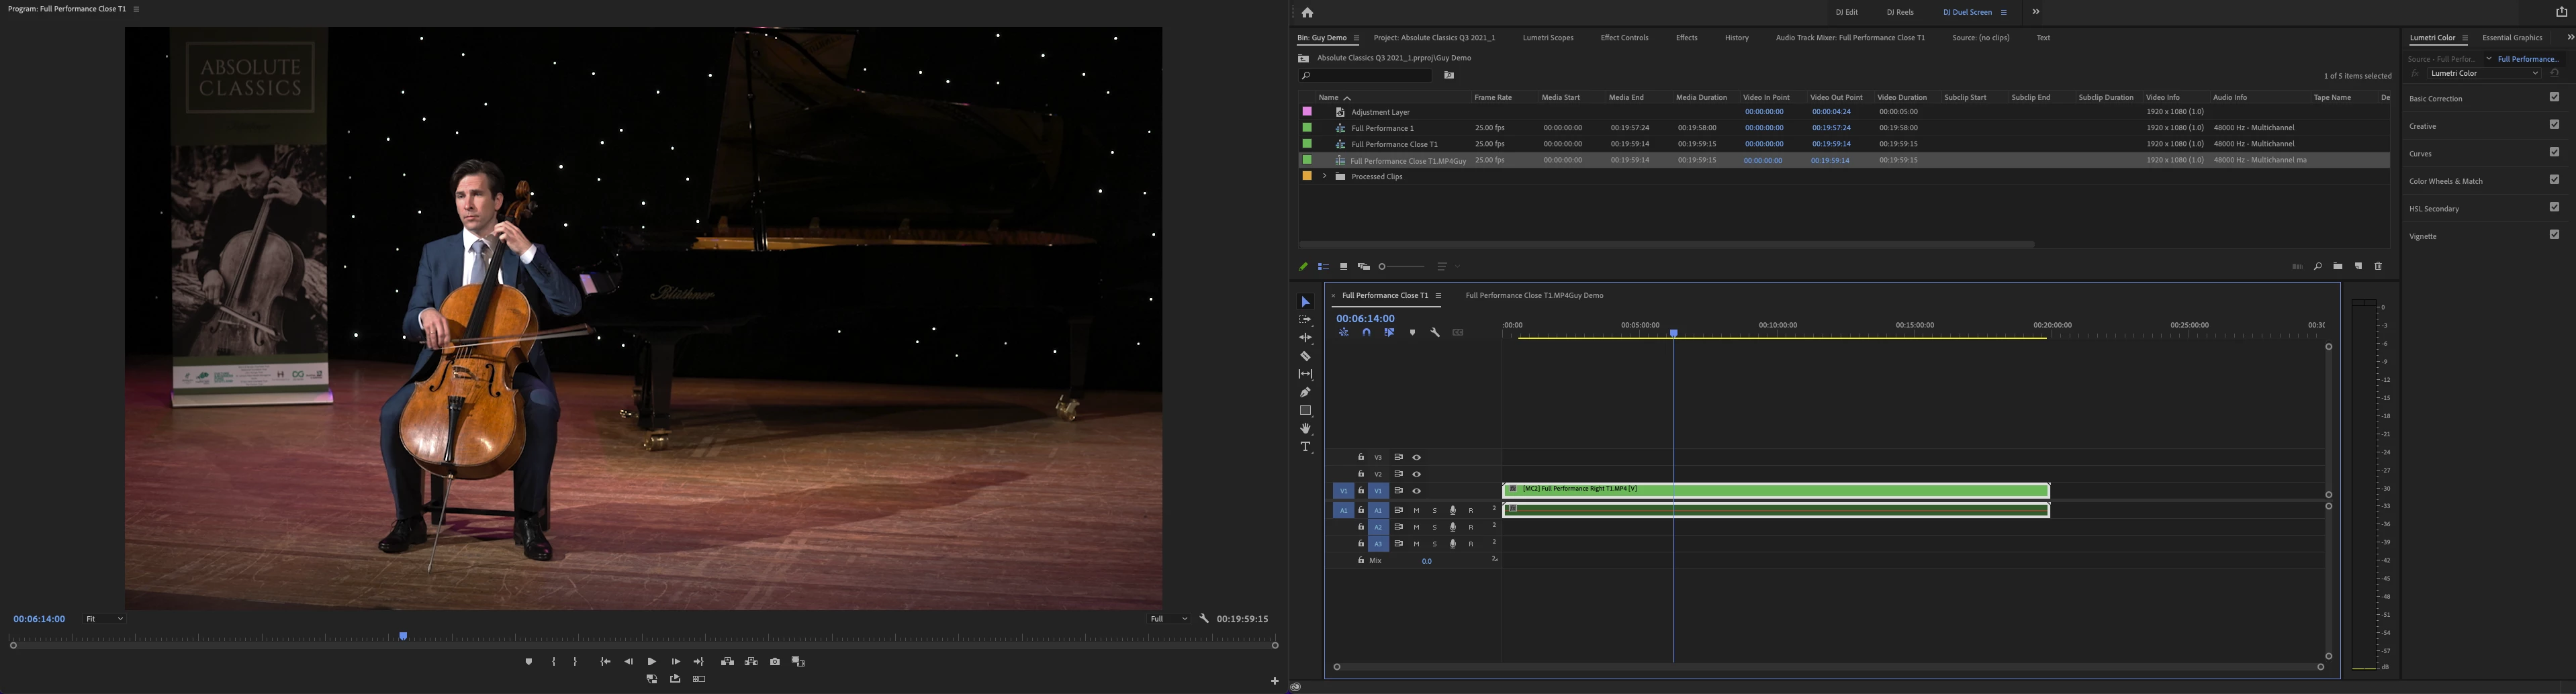Open the Essential Graphics tab

(2512, 38)
